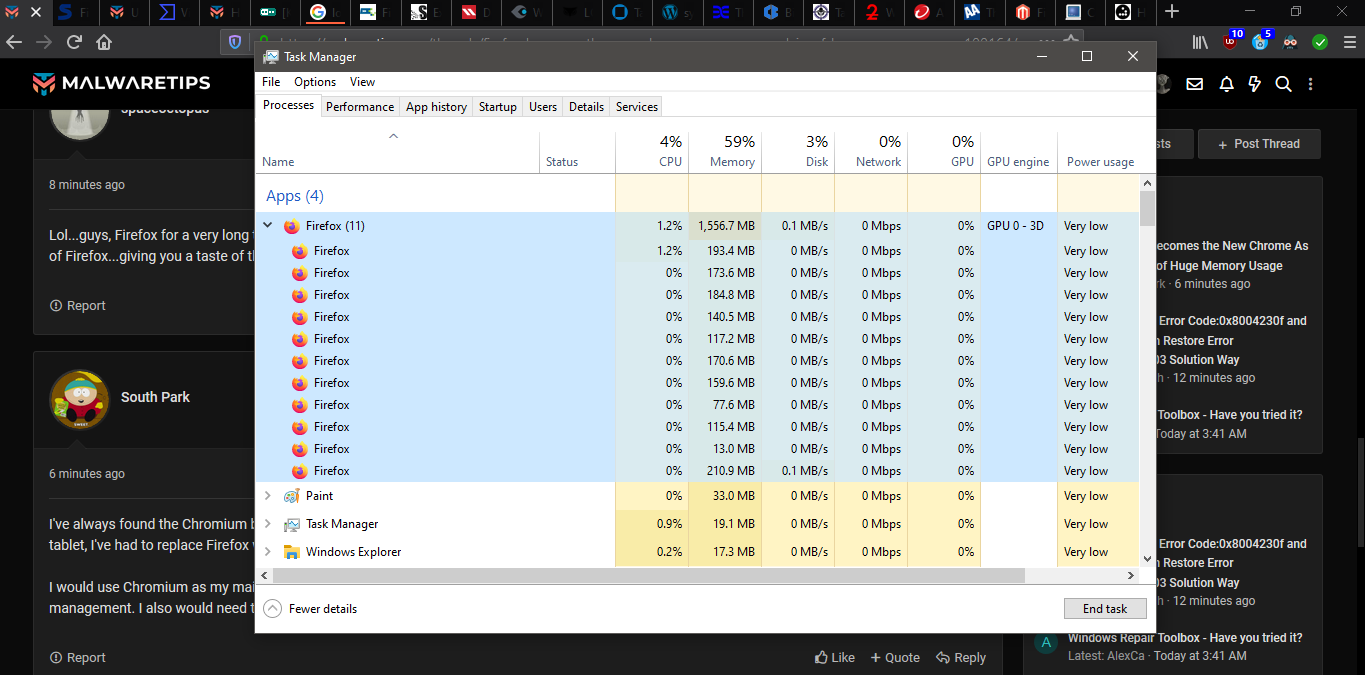Sort by the GPU engine column
Image resolution: width=1365 pixels, height=675 pixels.
pos(1019,152)
